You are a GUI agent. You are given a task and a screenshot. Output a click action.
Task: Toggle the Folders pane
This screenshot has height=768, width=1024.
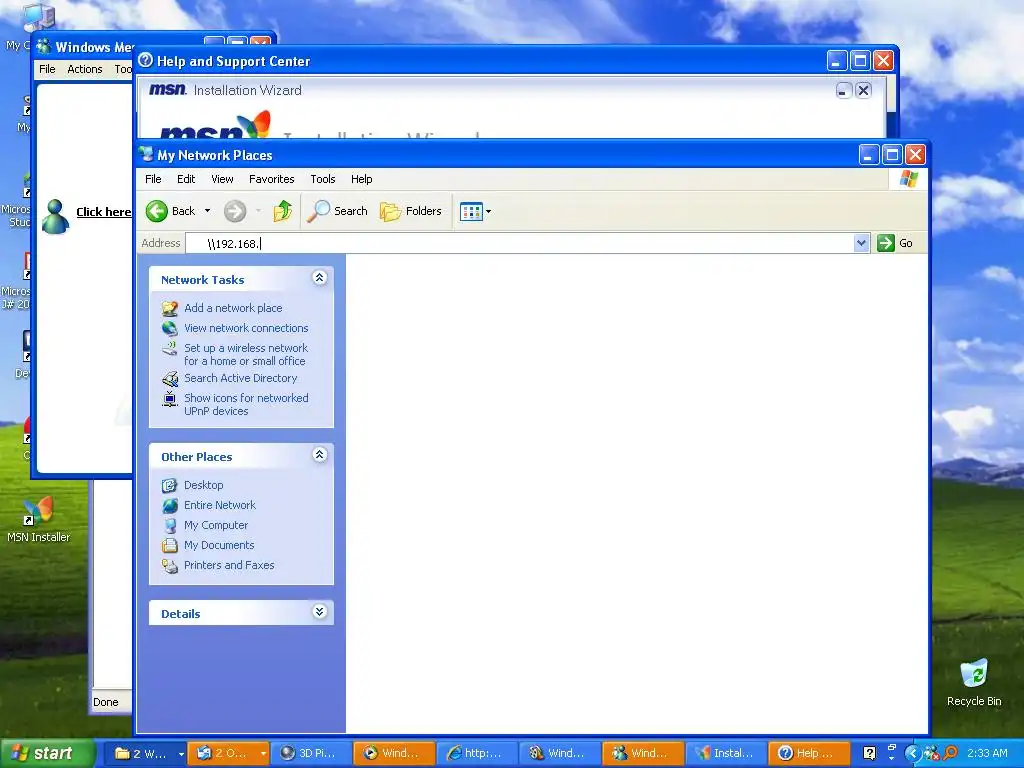coord(411,211)
